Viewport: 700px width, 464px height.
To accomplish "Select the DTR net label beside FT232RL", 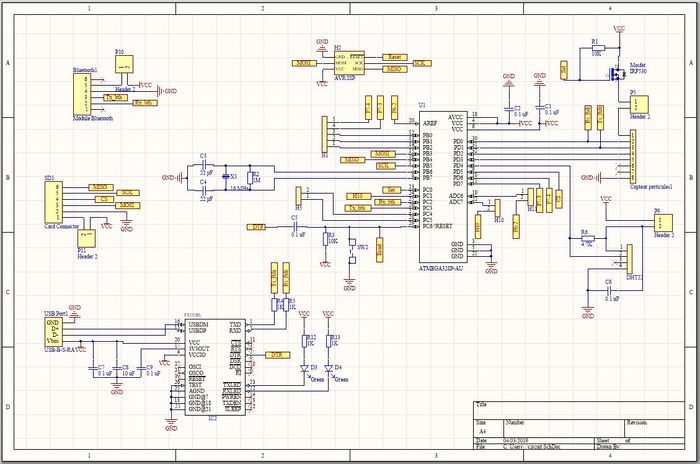I will coord(276,355).
